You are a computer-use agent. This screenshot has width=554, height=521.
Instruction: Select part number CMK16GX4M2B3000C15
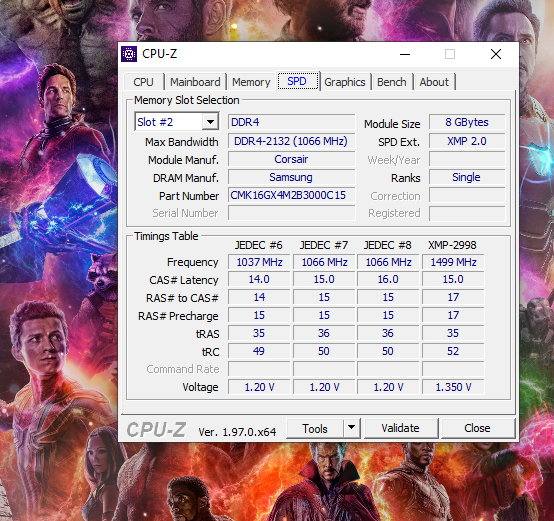[x=291, y=195]
